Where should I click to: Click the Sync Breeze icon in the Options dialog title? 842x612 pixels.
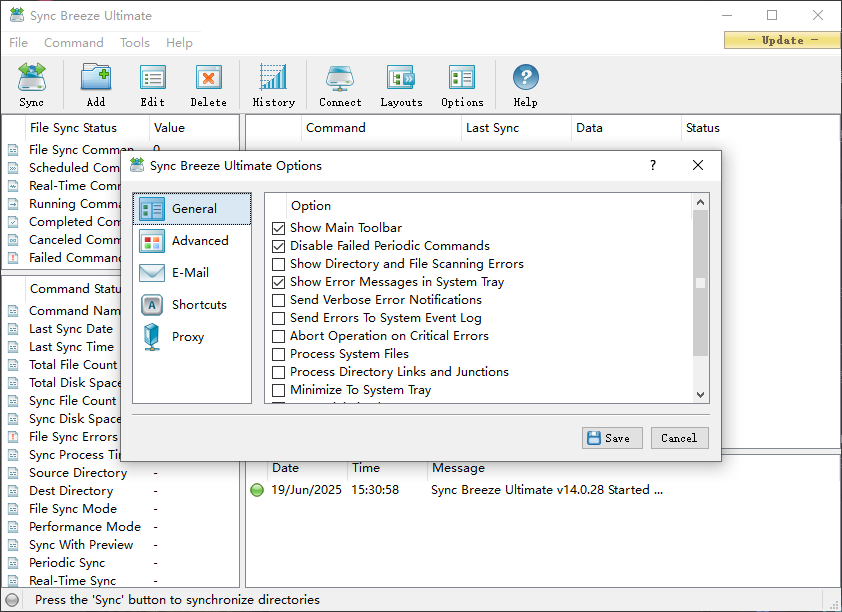click(x=137, y=165)
